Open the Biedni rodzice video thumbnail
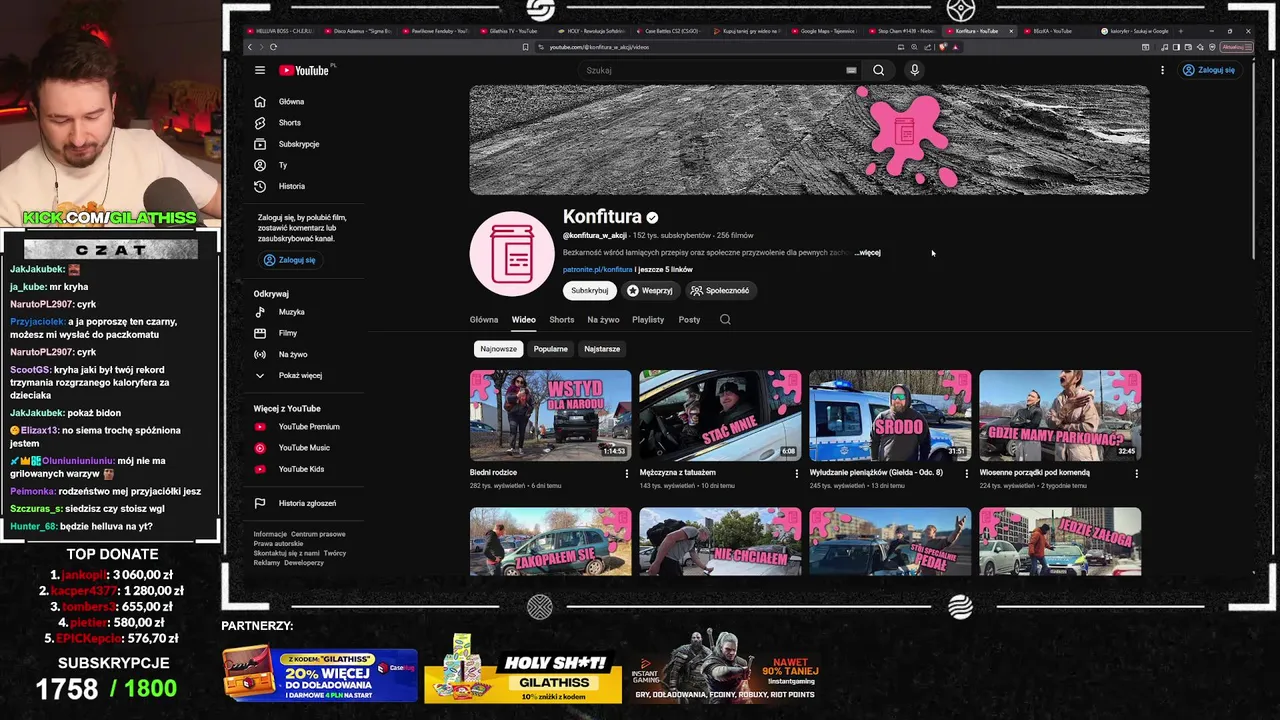 tap(551, 415)
